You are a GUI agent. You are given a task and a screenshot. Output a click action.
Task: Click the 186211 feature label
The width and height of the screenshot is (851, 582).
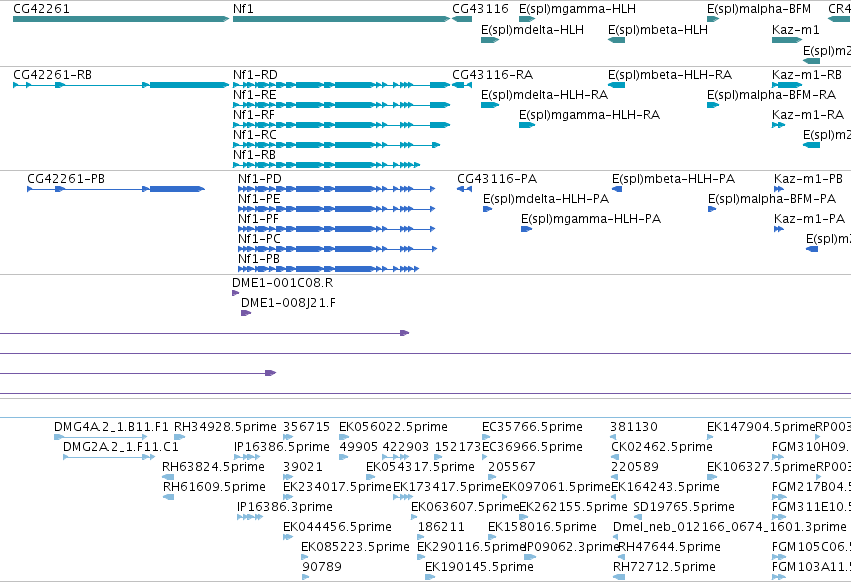pyautogui.click(x=441, y=527)
